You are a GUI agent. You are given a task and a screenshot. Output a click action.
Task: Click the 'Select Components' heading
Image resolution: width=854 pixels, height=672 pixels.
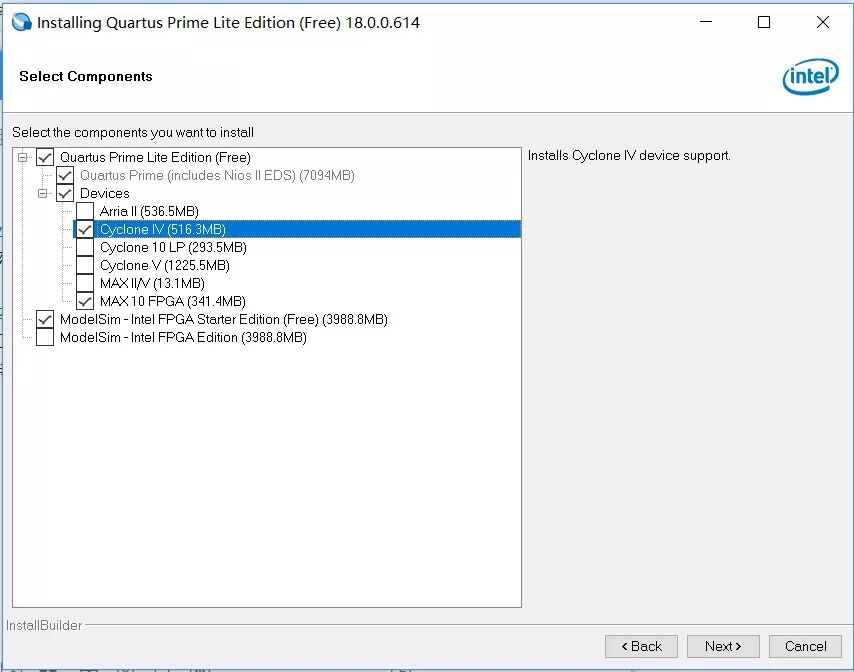(x=86, y=76)
